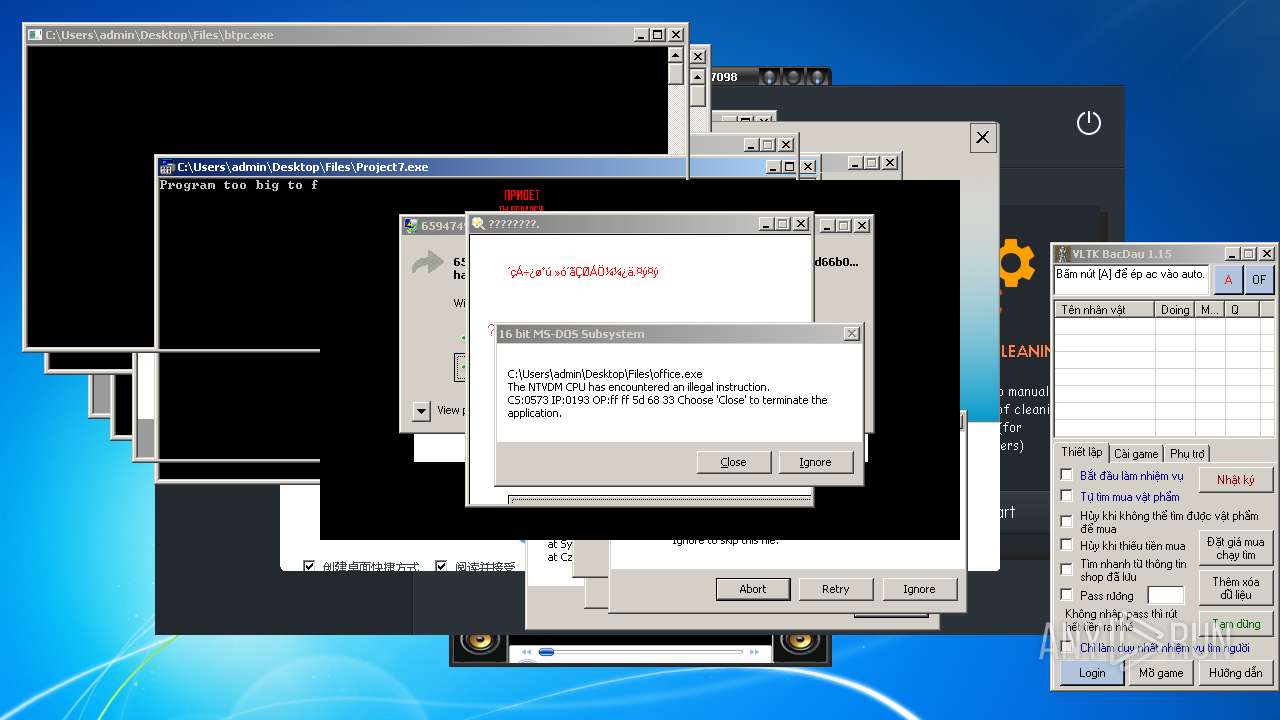Click the third round button on the 7098 player bar
The height and width of the screenshot is (720, 1280).
click(x=816, y=76)
